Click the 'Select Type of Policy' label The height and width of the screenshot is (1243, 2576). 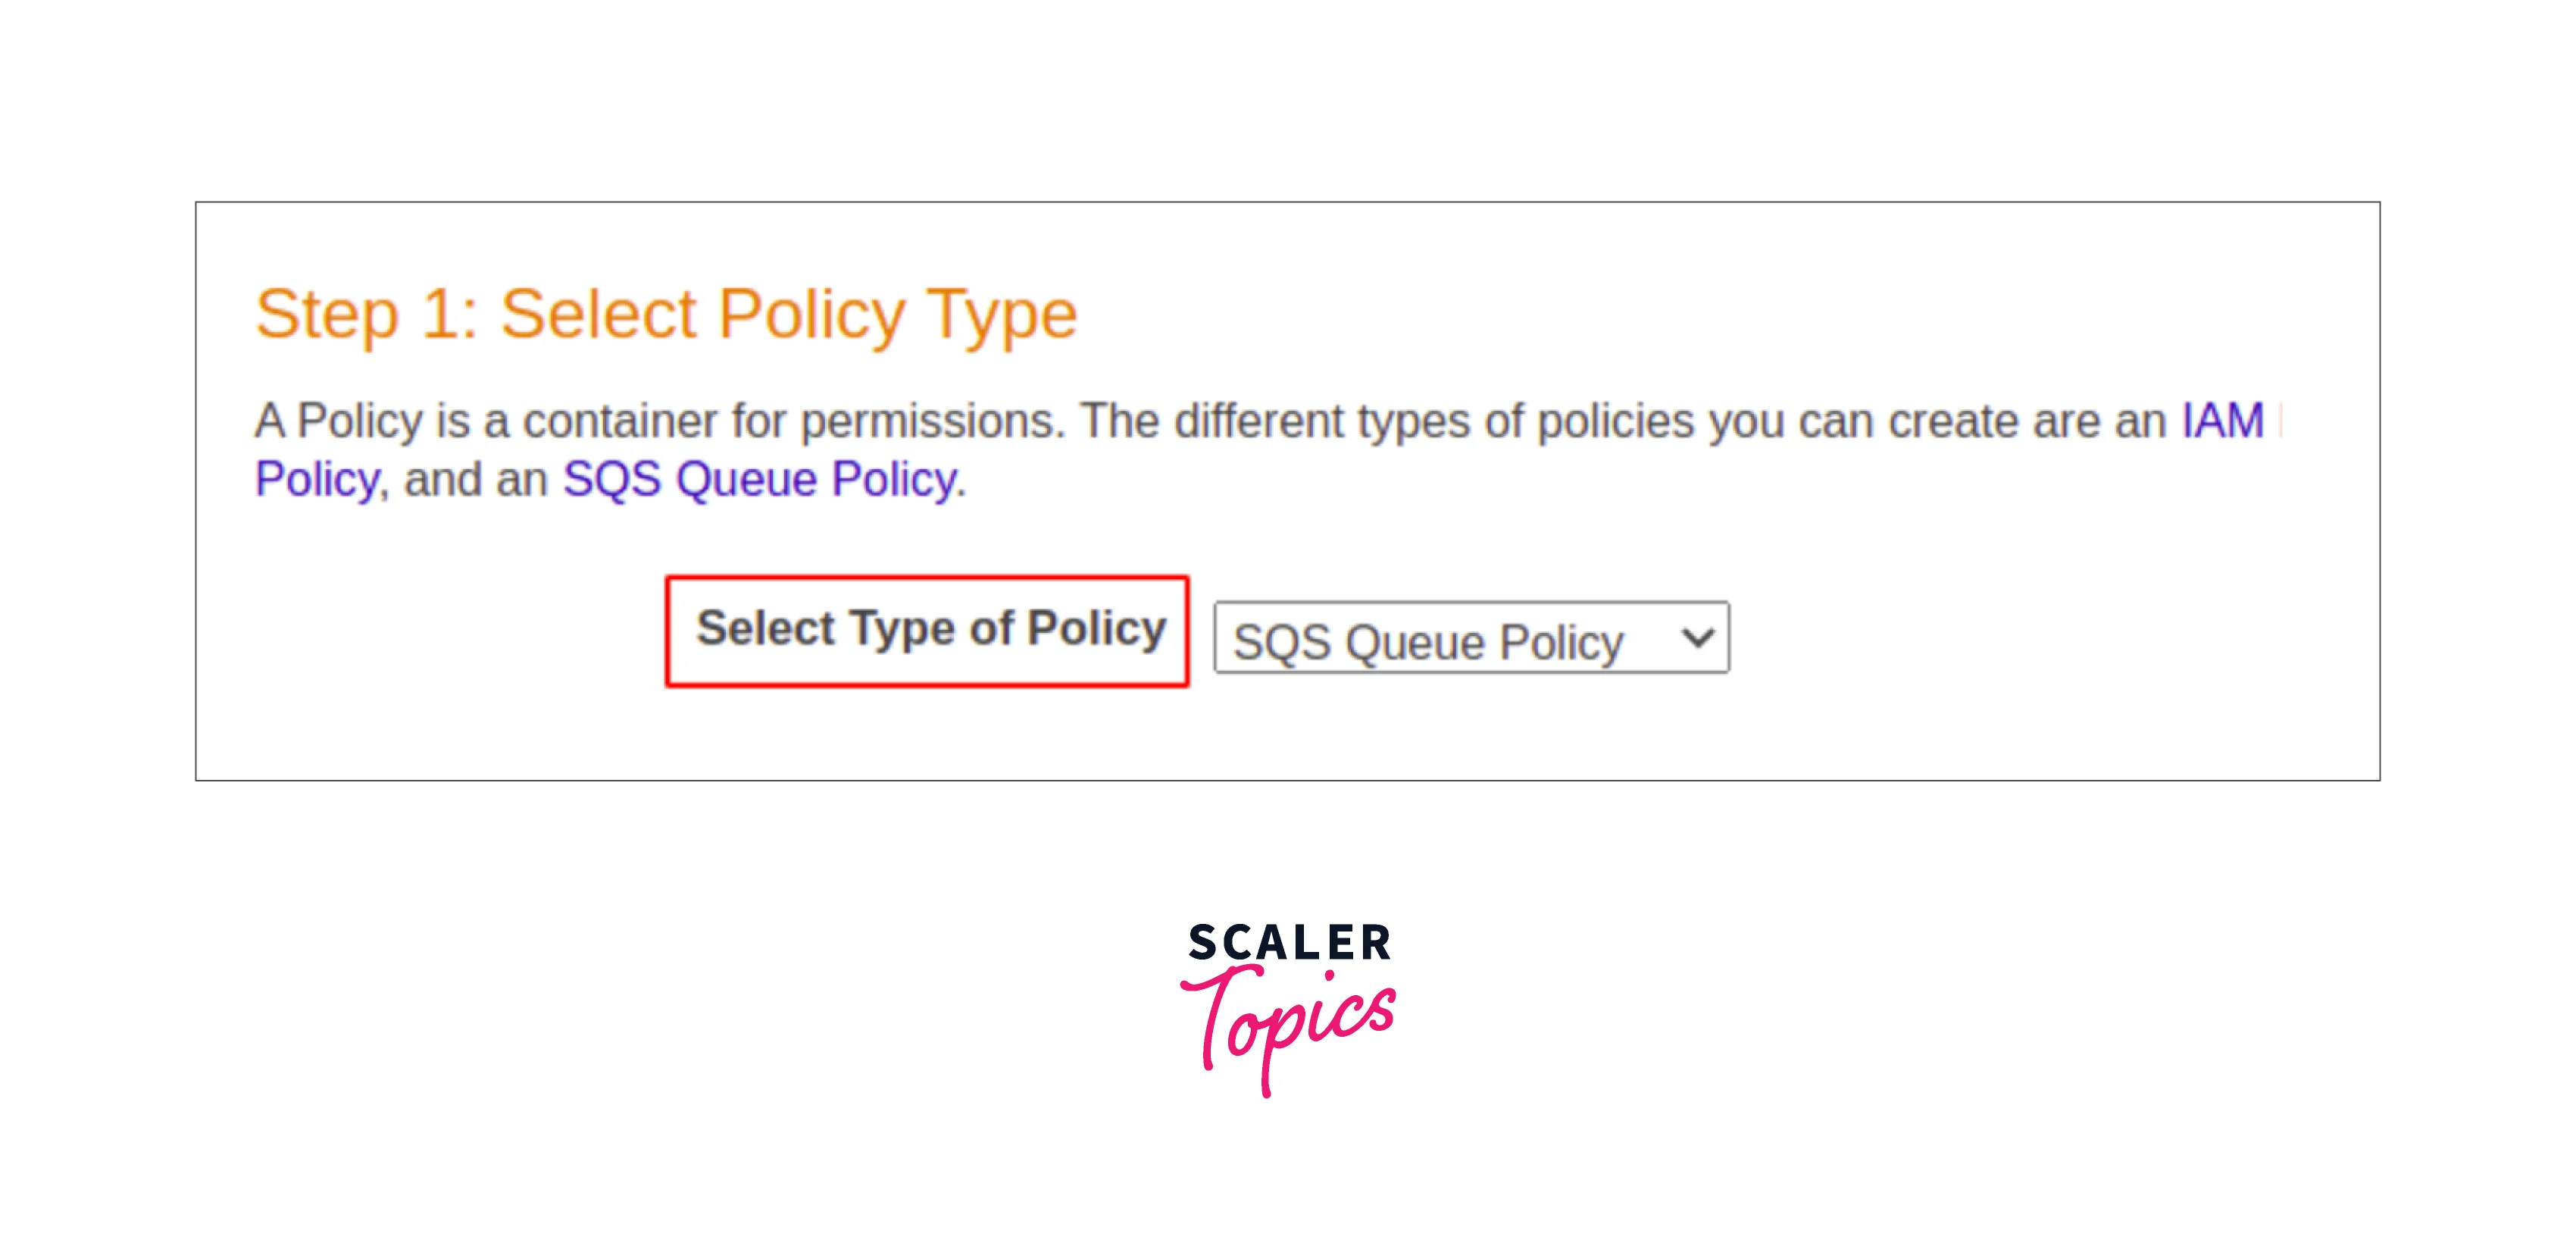930,629
